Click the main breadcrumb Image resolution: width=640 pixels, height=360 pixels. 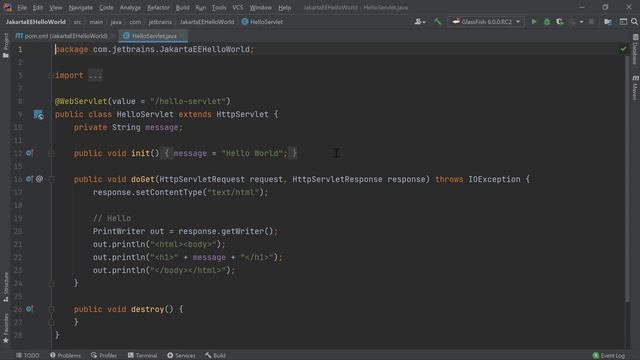[96, 22]
